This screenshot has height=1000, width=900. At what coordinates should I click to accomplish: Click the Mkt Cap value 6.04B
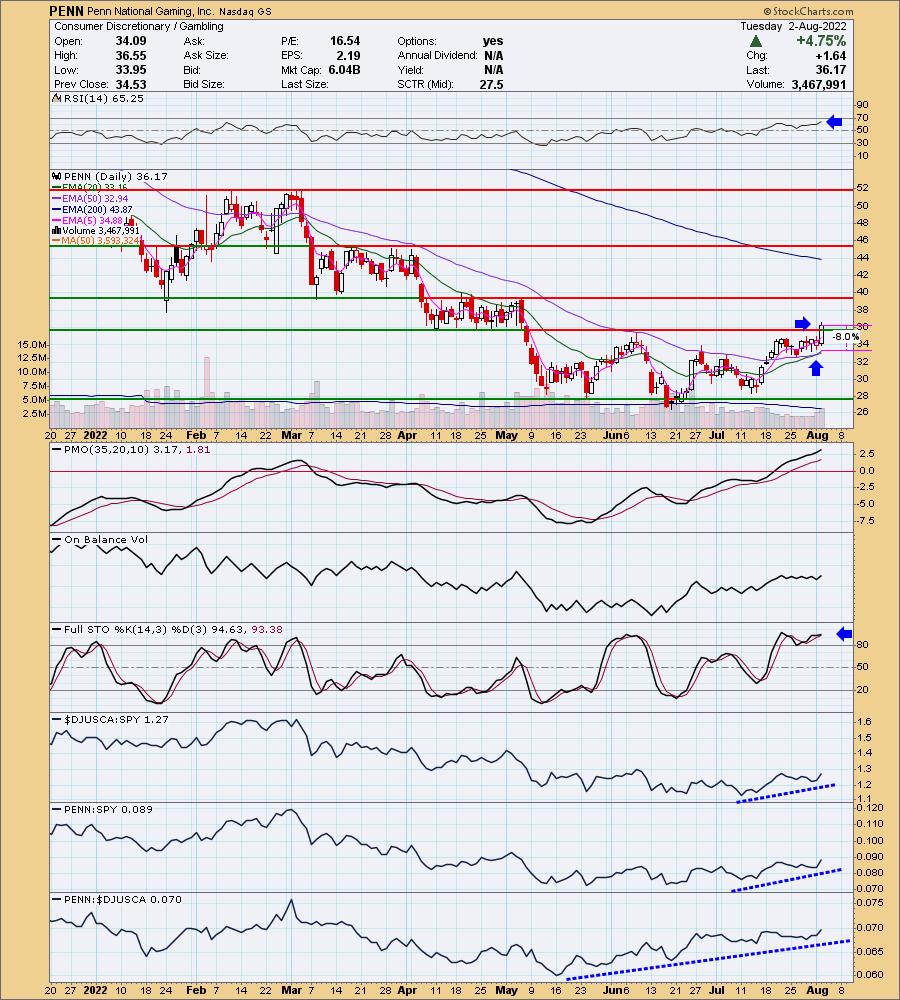[344, 70]
